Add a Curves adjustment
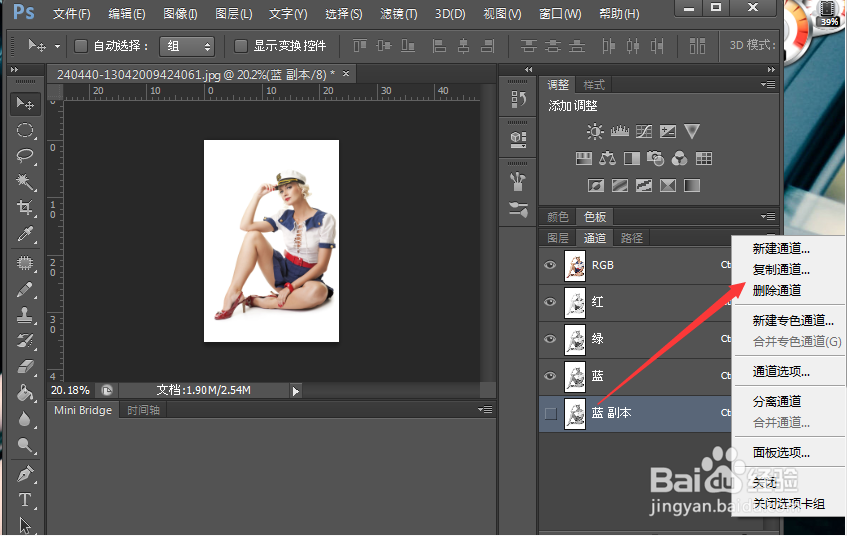The width and height of the screenshot is (847, 536). pyautogui.click(x=644, y=131)
